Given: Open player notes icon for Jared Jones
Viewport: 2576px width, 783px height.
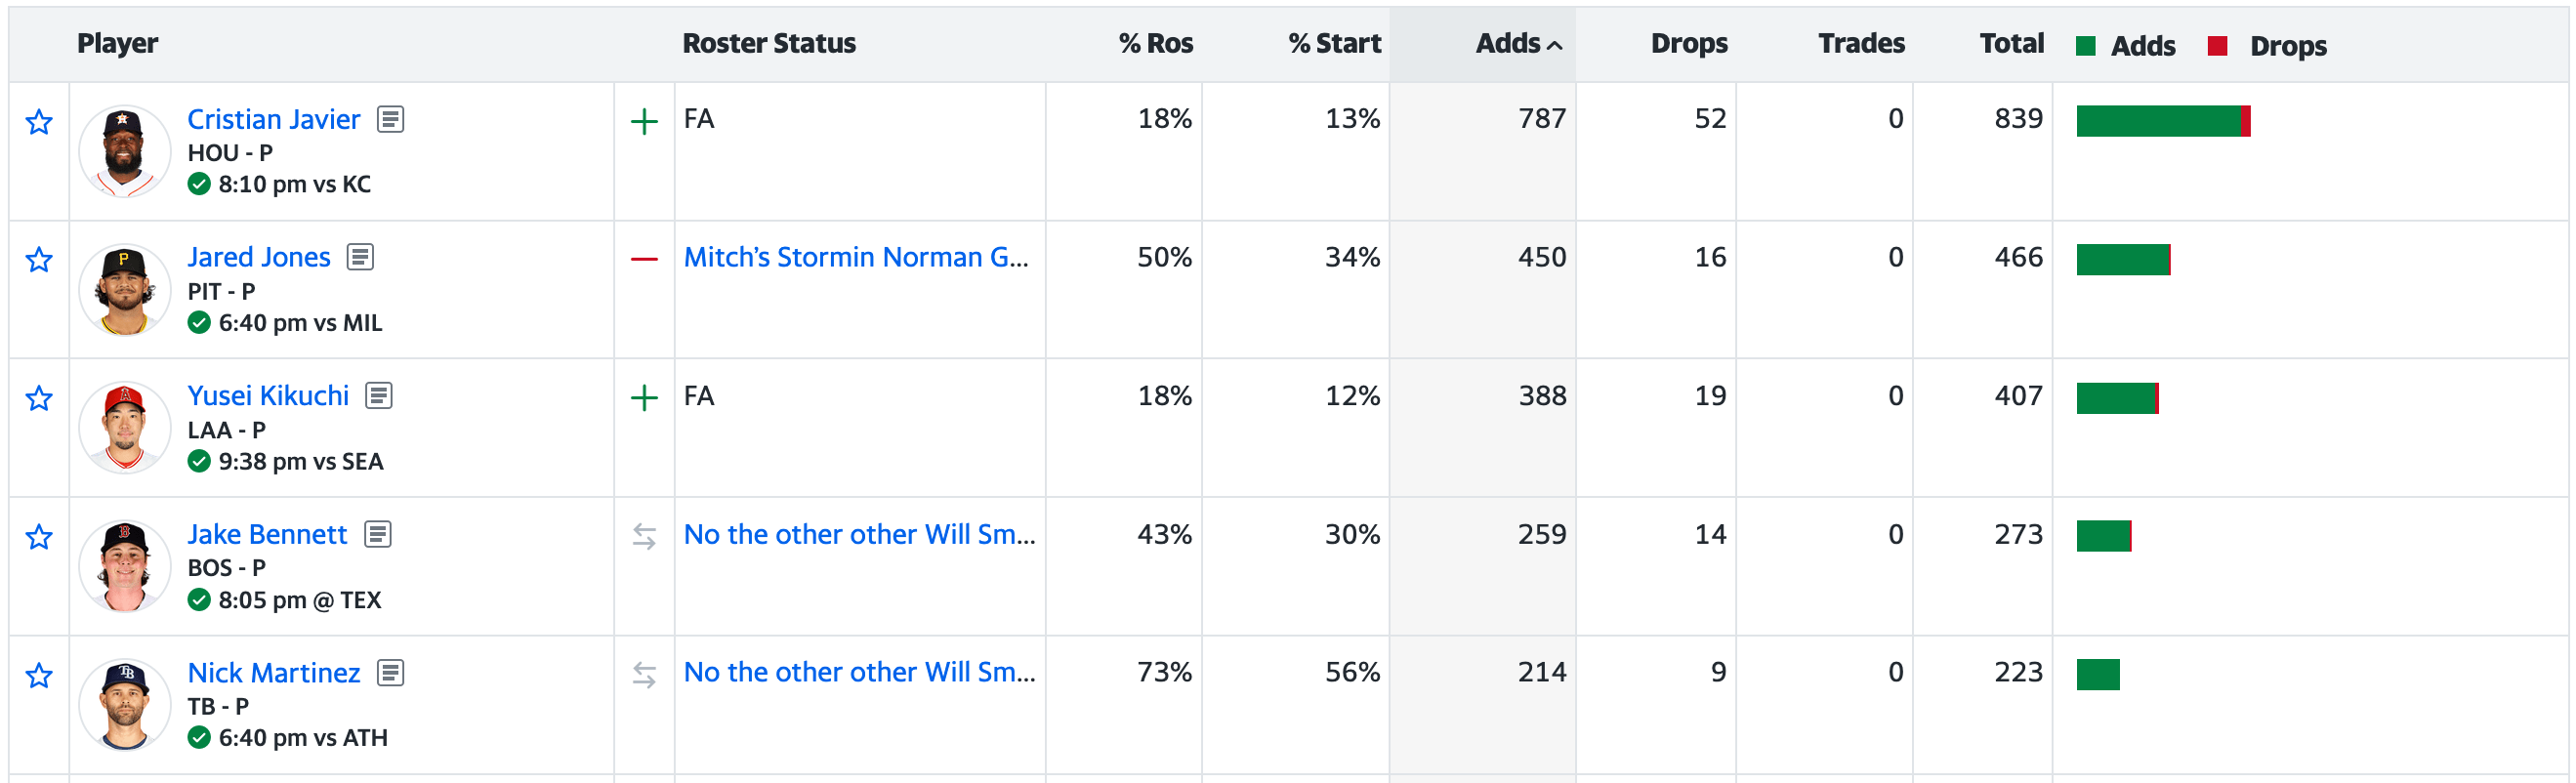Looking at the screenshot, I should [x=360, y=258].
